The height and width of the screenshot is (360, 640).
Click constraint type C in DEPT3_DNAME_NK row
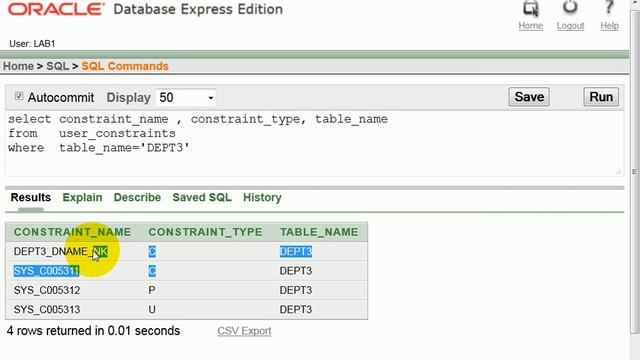click(x=152, y=251)
